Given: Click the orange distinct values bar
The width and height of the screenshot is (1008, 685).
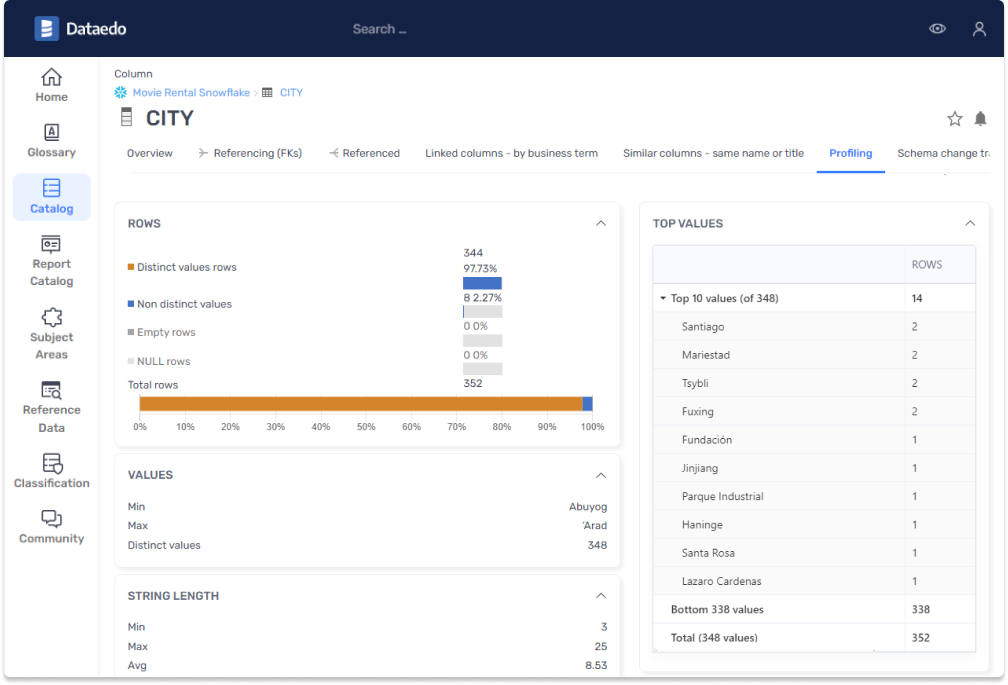Looking at the screenshot, I should [x=360, y=404].
